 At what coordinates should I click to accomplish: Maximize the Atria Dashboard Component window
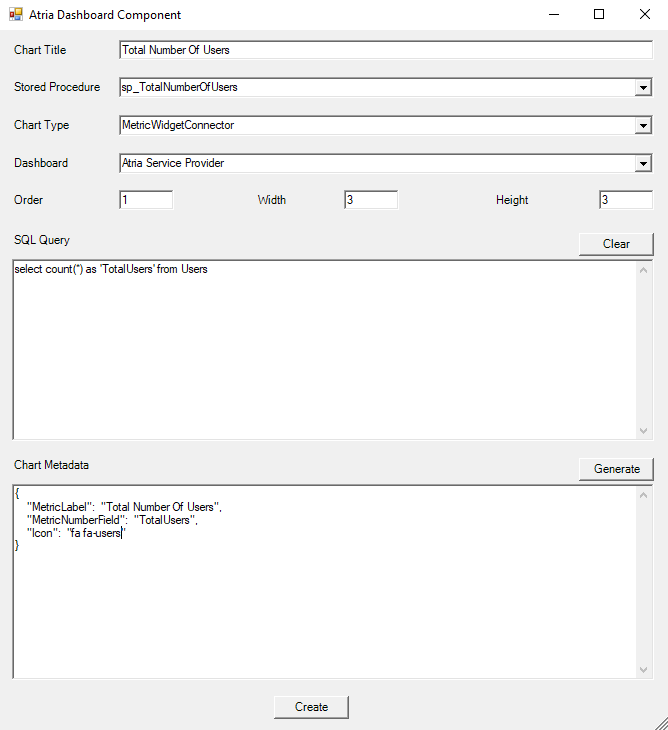pos(599,14)
